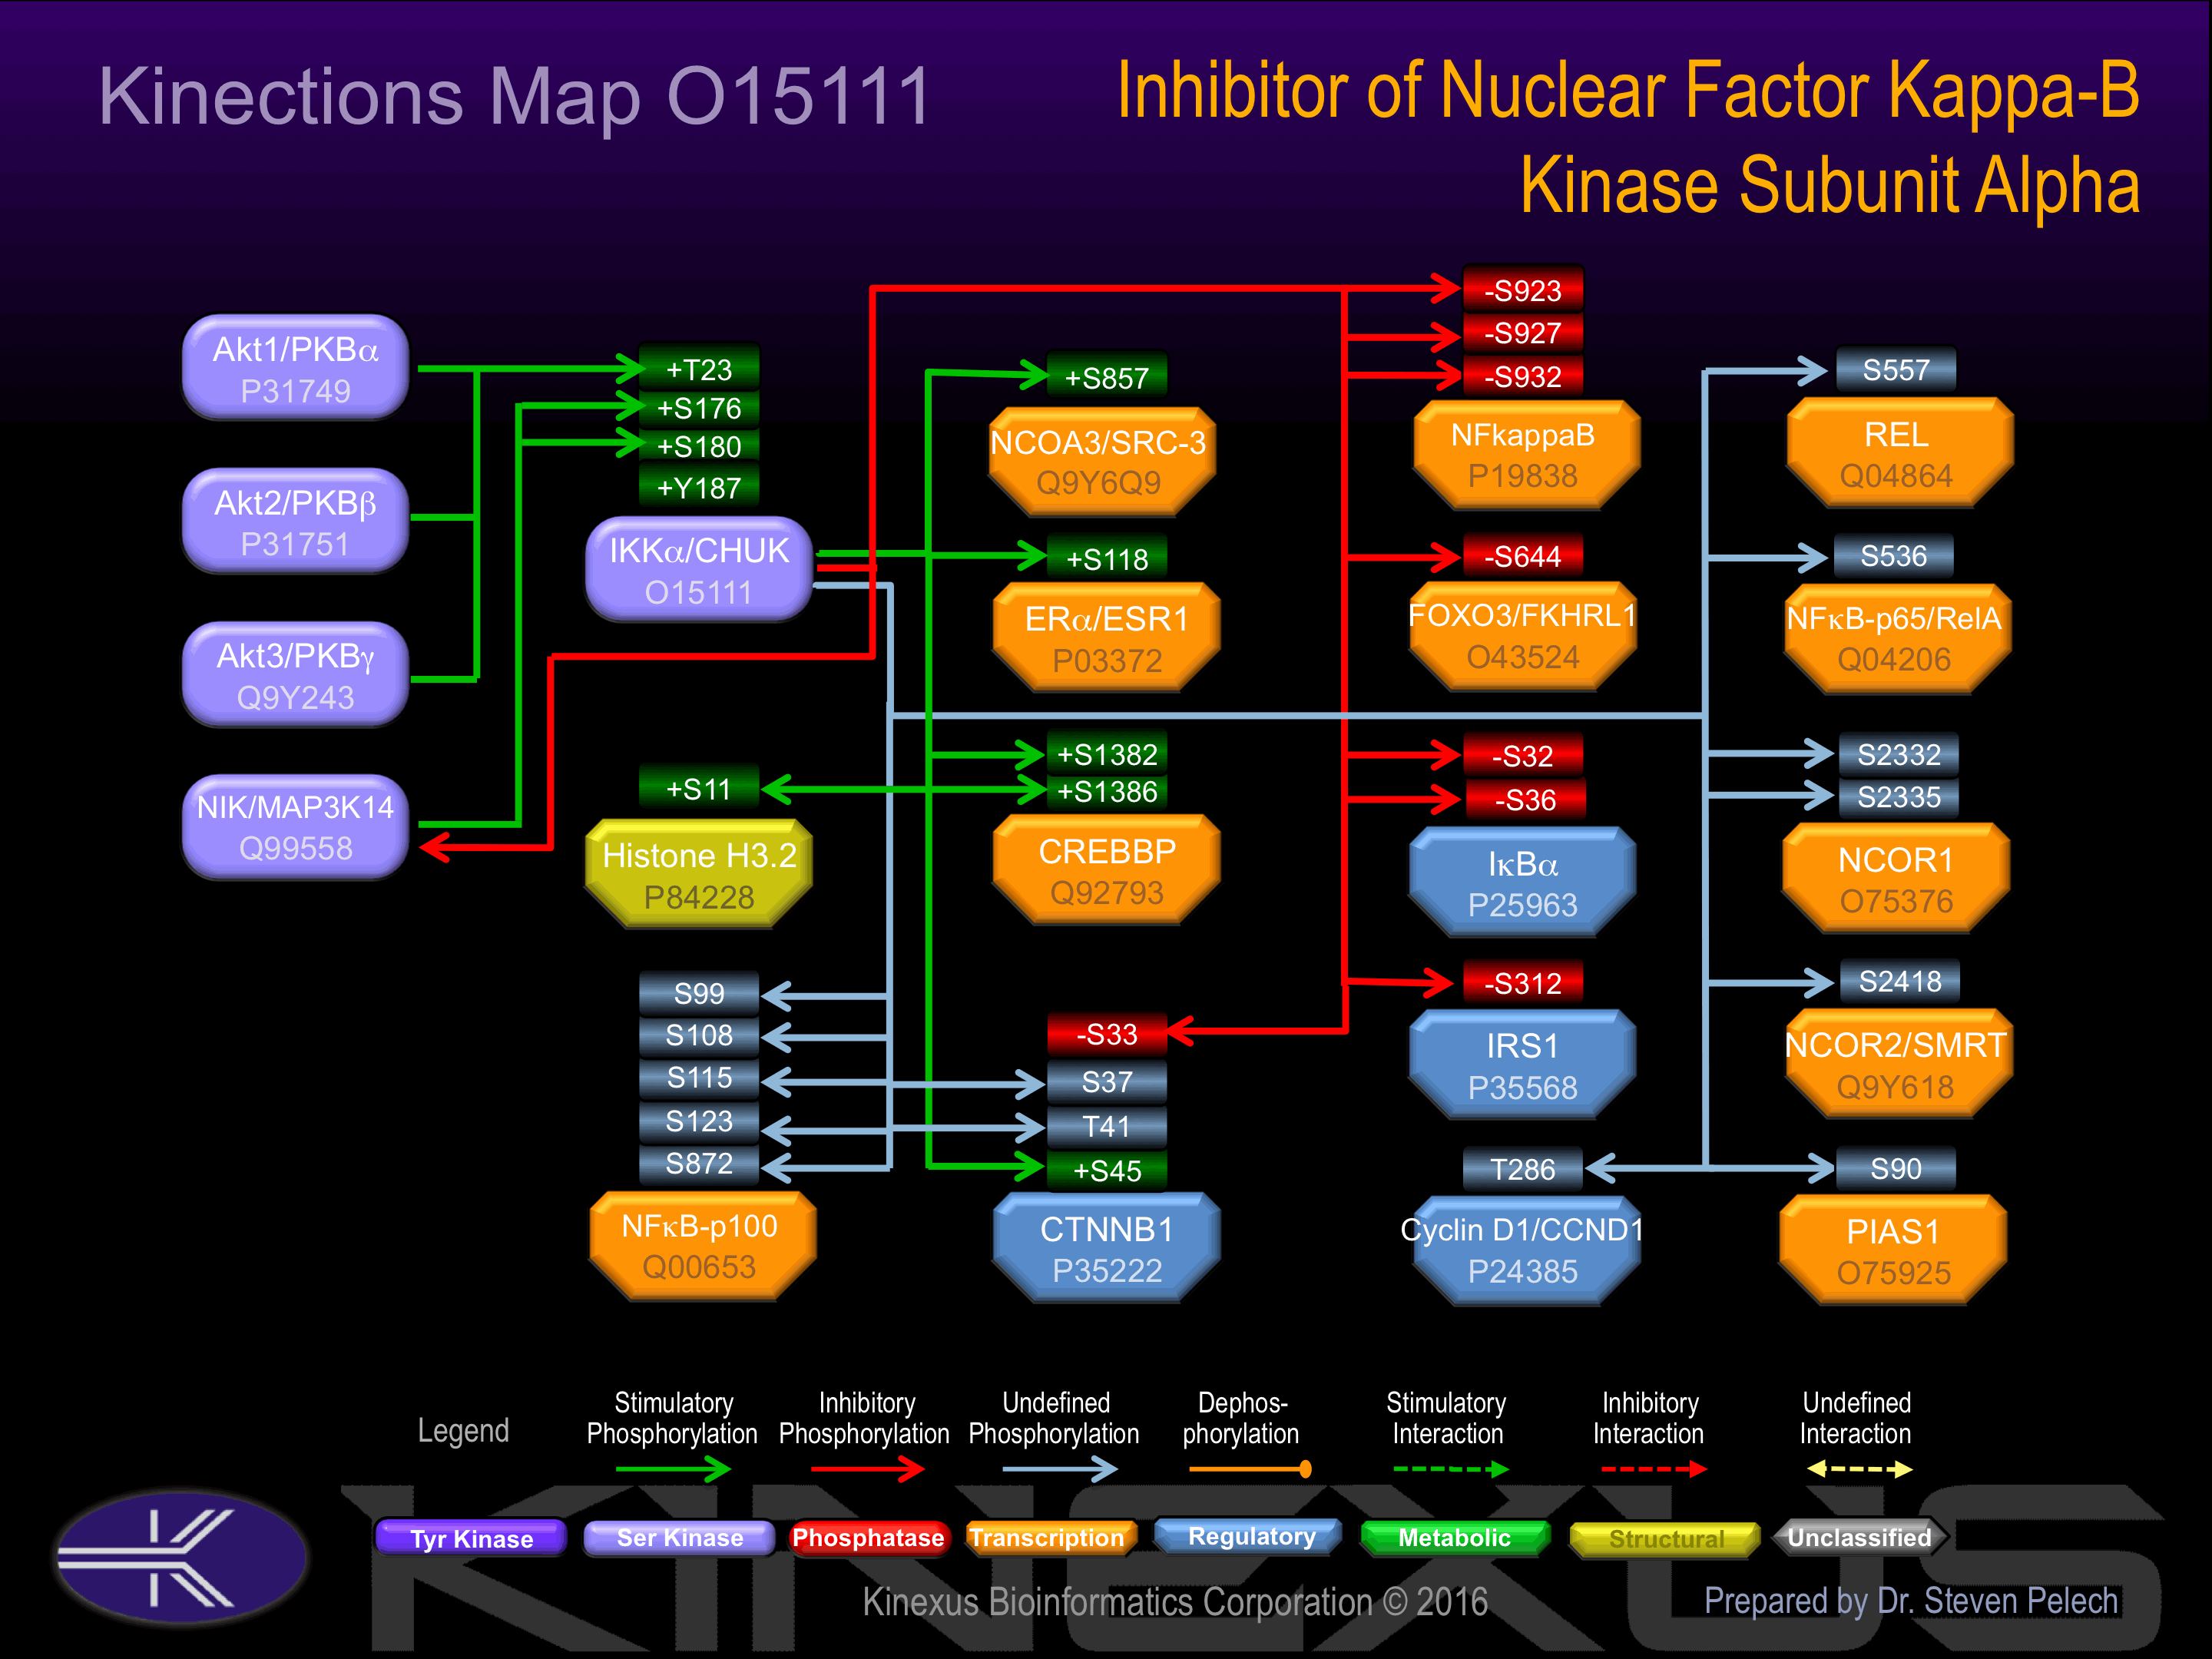Viewport: 2212px width, 1659px height.
Task: Click the S557 site on REL
Action: pos(1896,369)
